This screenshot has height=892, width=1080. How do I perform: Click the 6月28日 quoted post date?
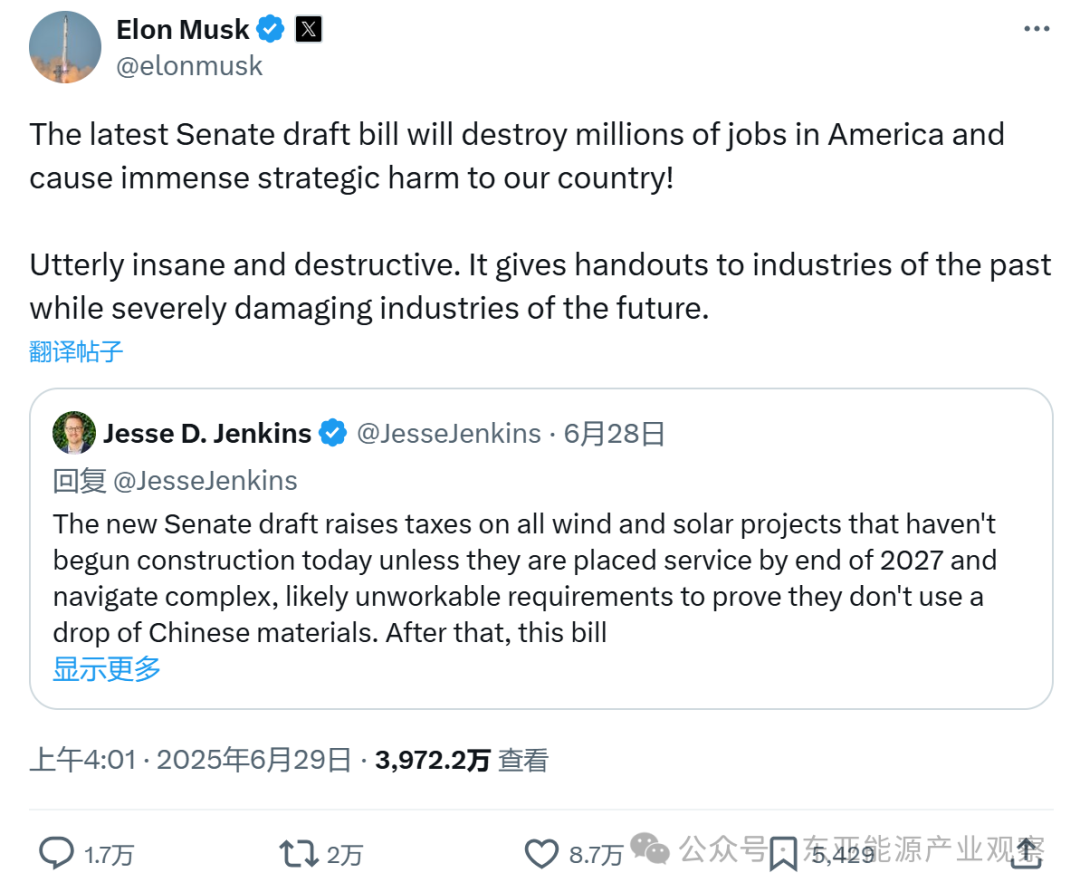pyautogui.click(x=614, y=434)
